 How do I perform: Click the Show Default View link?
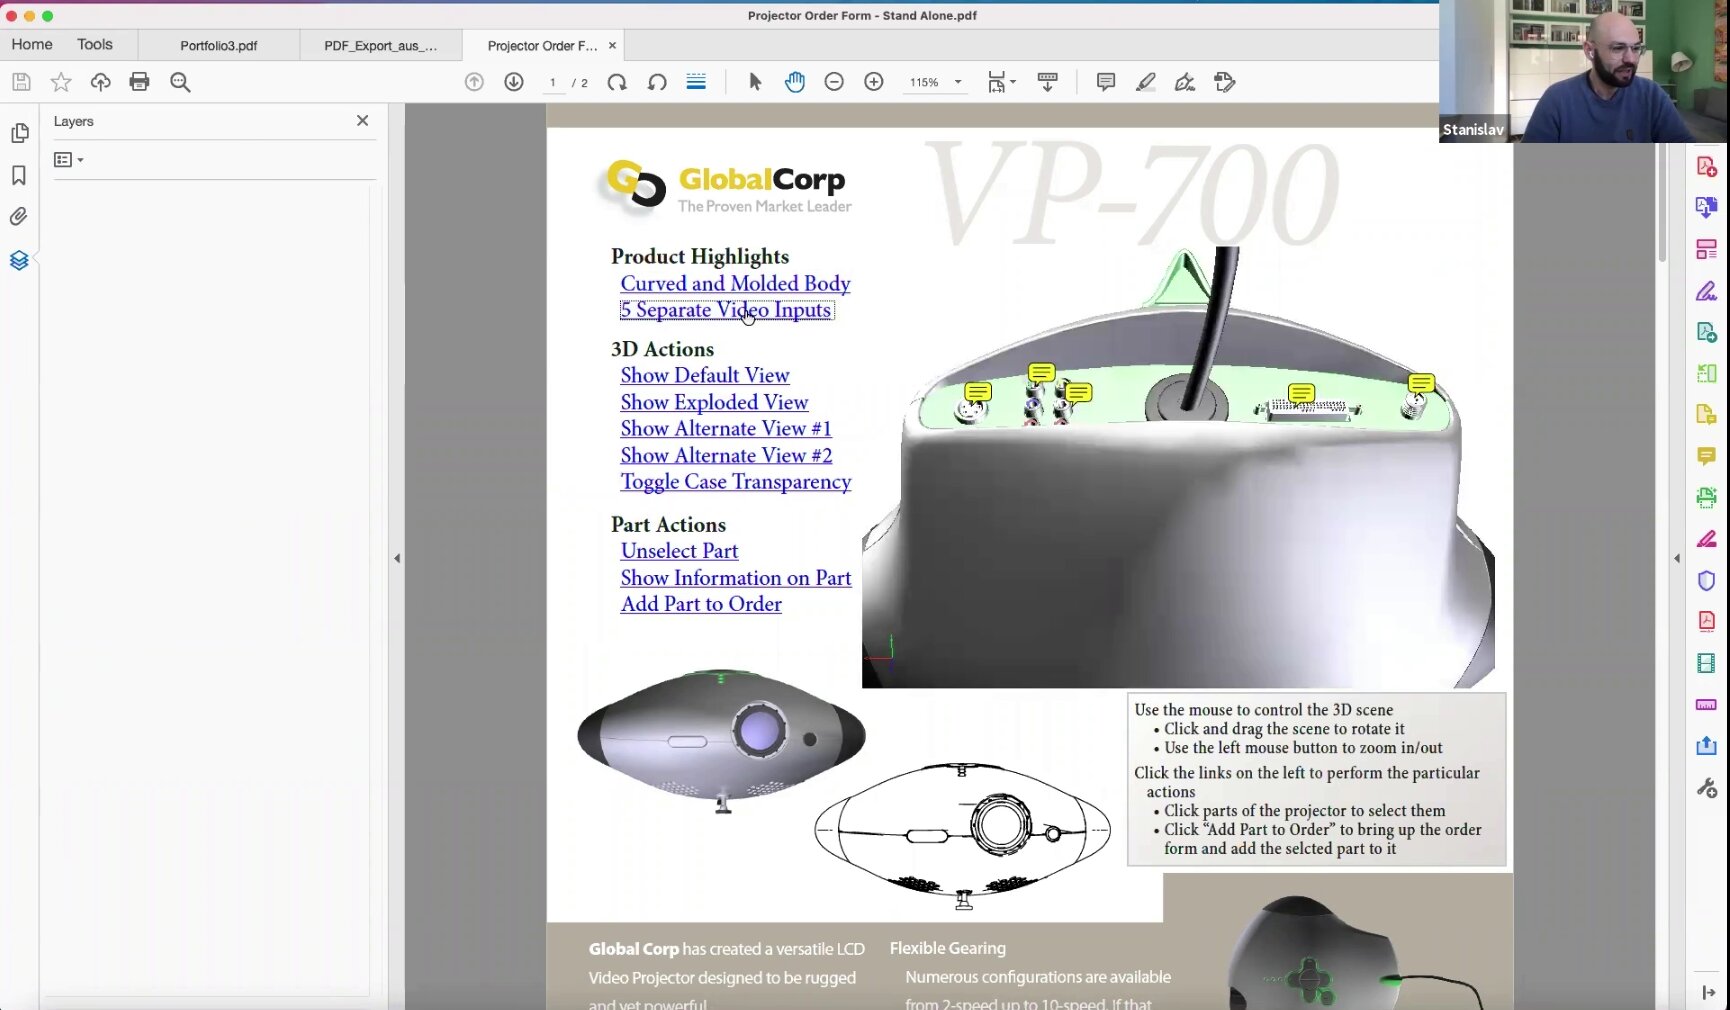(705, 375)
